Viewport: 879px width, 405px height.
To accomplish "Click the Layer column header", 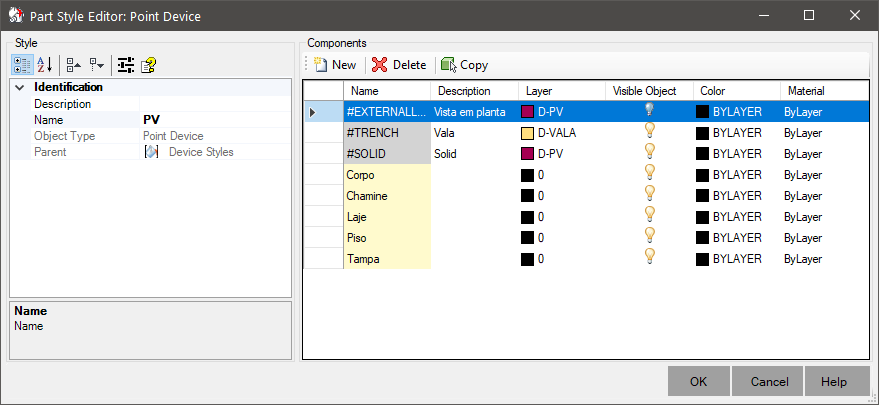I will pyautogui.click(x=562, y=91).
